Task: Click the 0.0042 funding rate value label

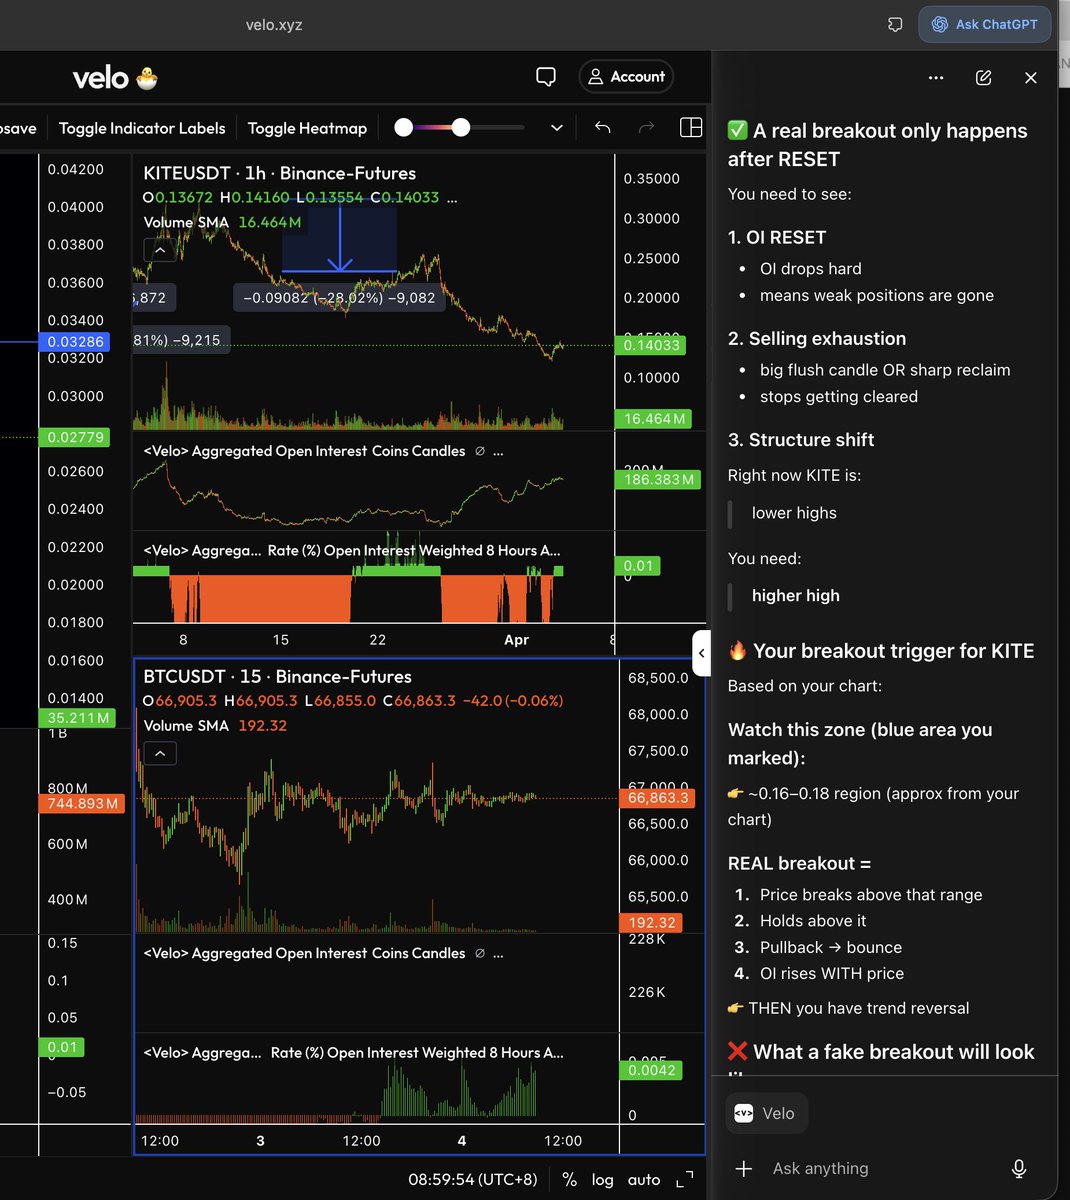Action: pos(651,1070)
